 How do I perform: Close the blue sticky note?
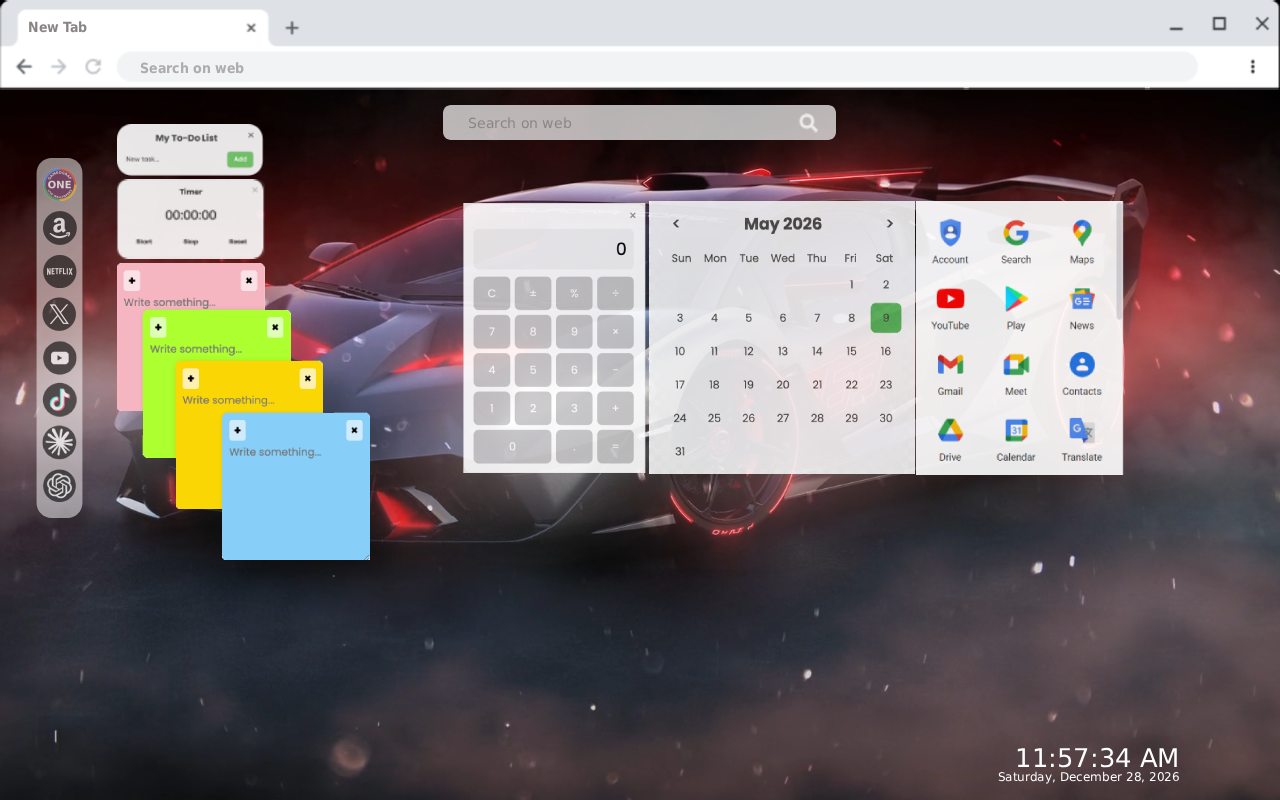pos(354,430)
